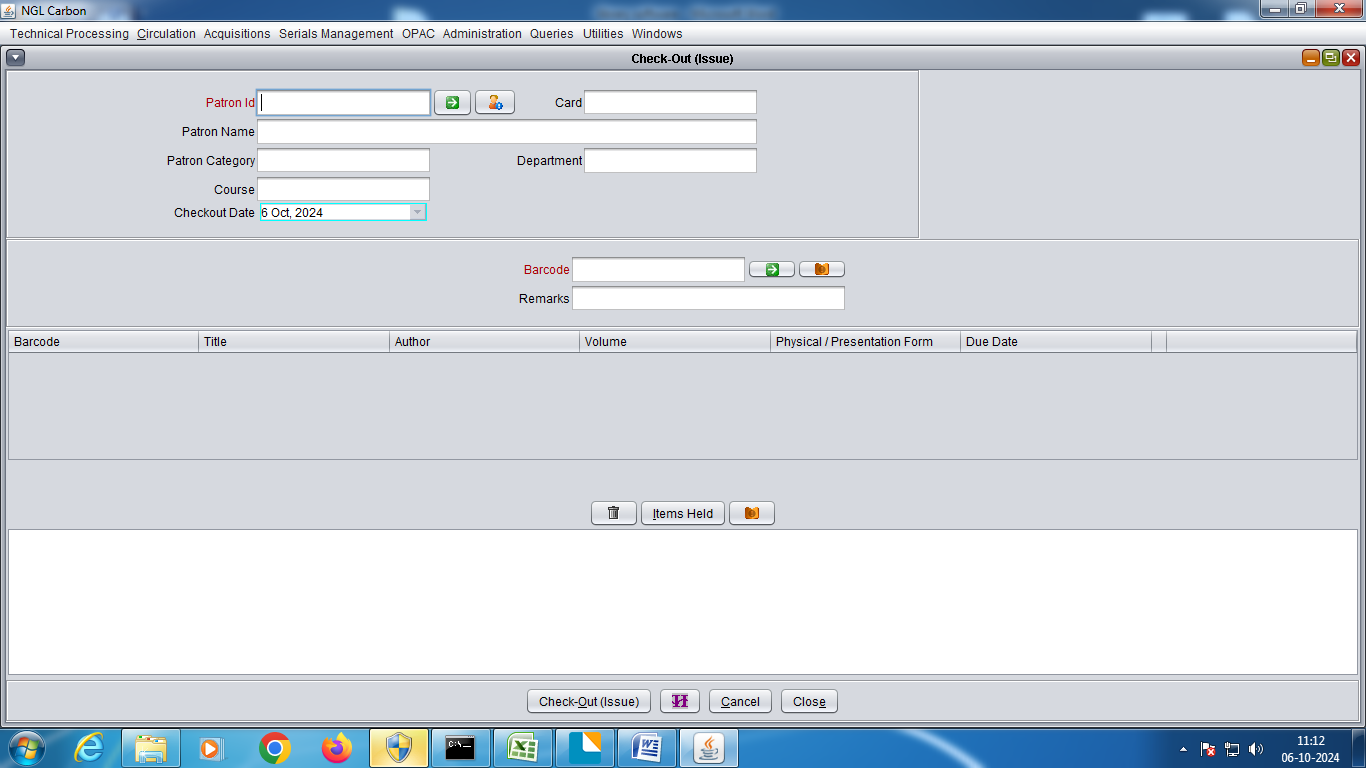Click the trash delete icon button
Viewport: 1366px width, 768px height.
(614, 513)
